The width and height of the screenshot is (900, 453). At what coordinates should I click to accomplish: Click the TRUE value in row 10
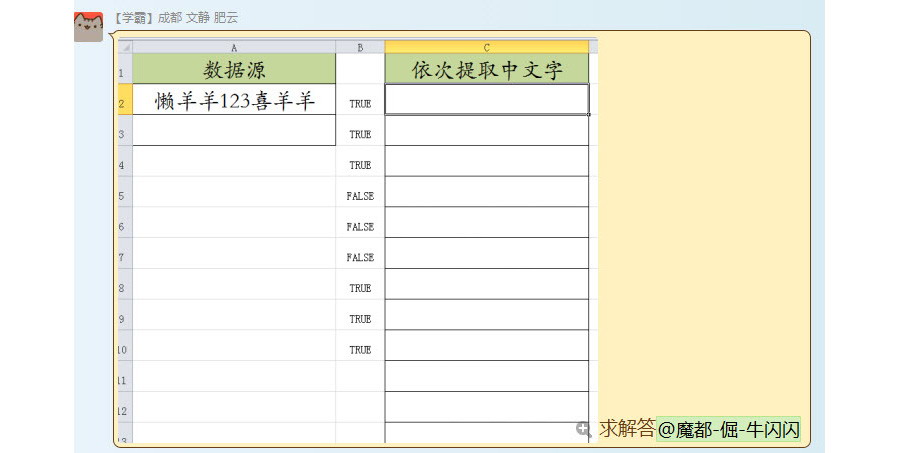tap(360, 350)
